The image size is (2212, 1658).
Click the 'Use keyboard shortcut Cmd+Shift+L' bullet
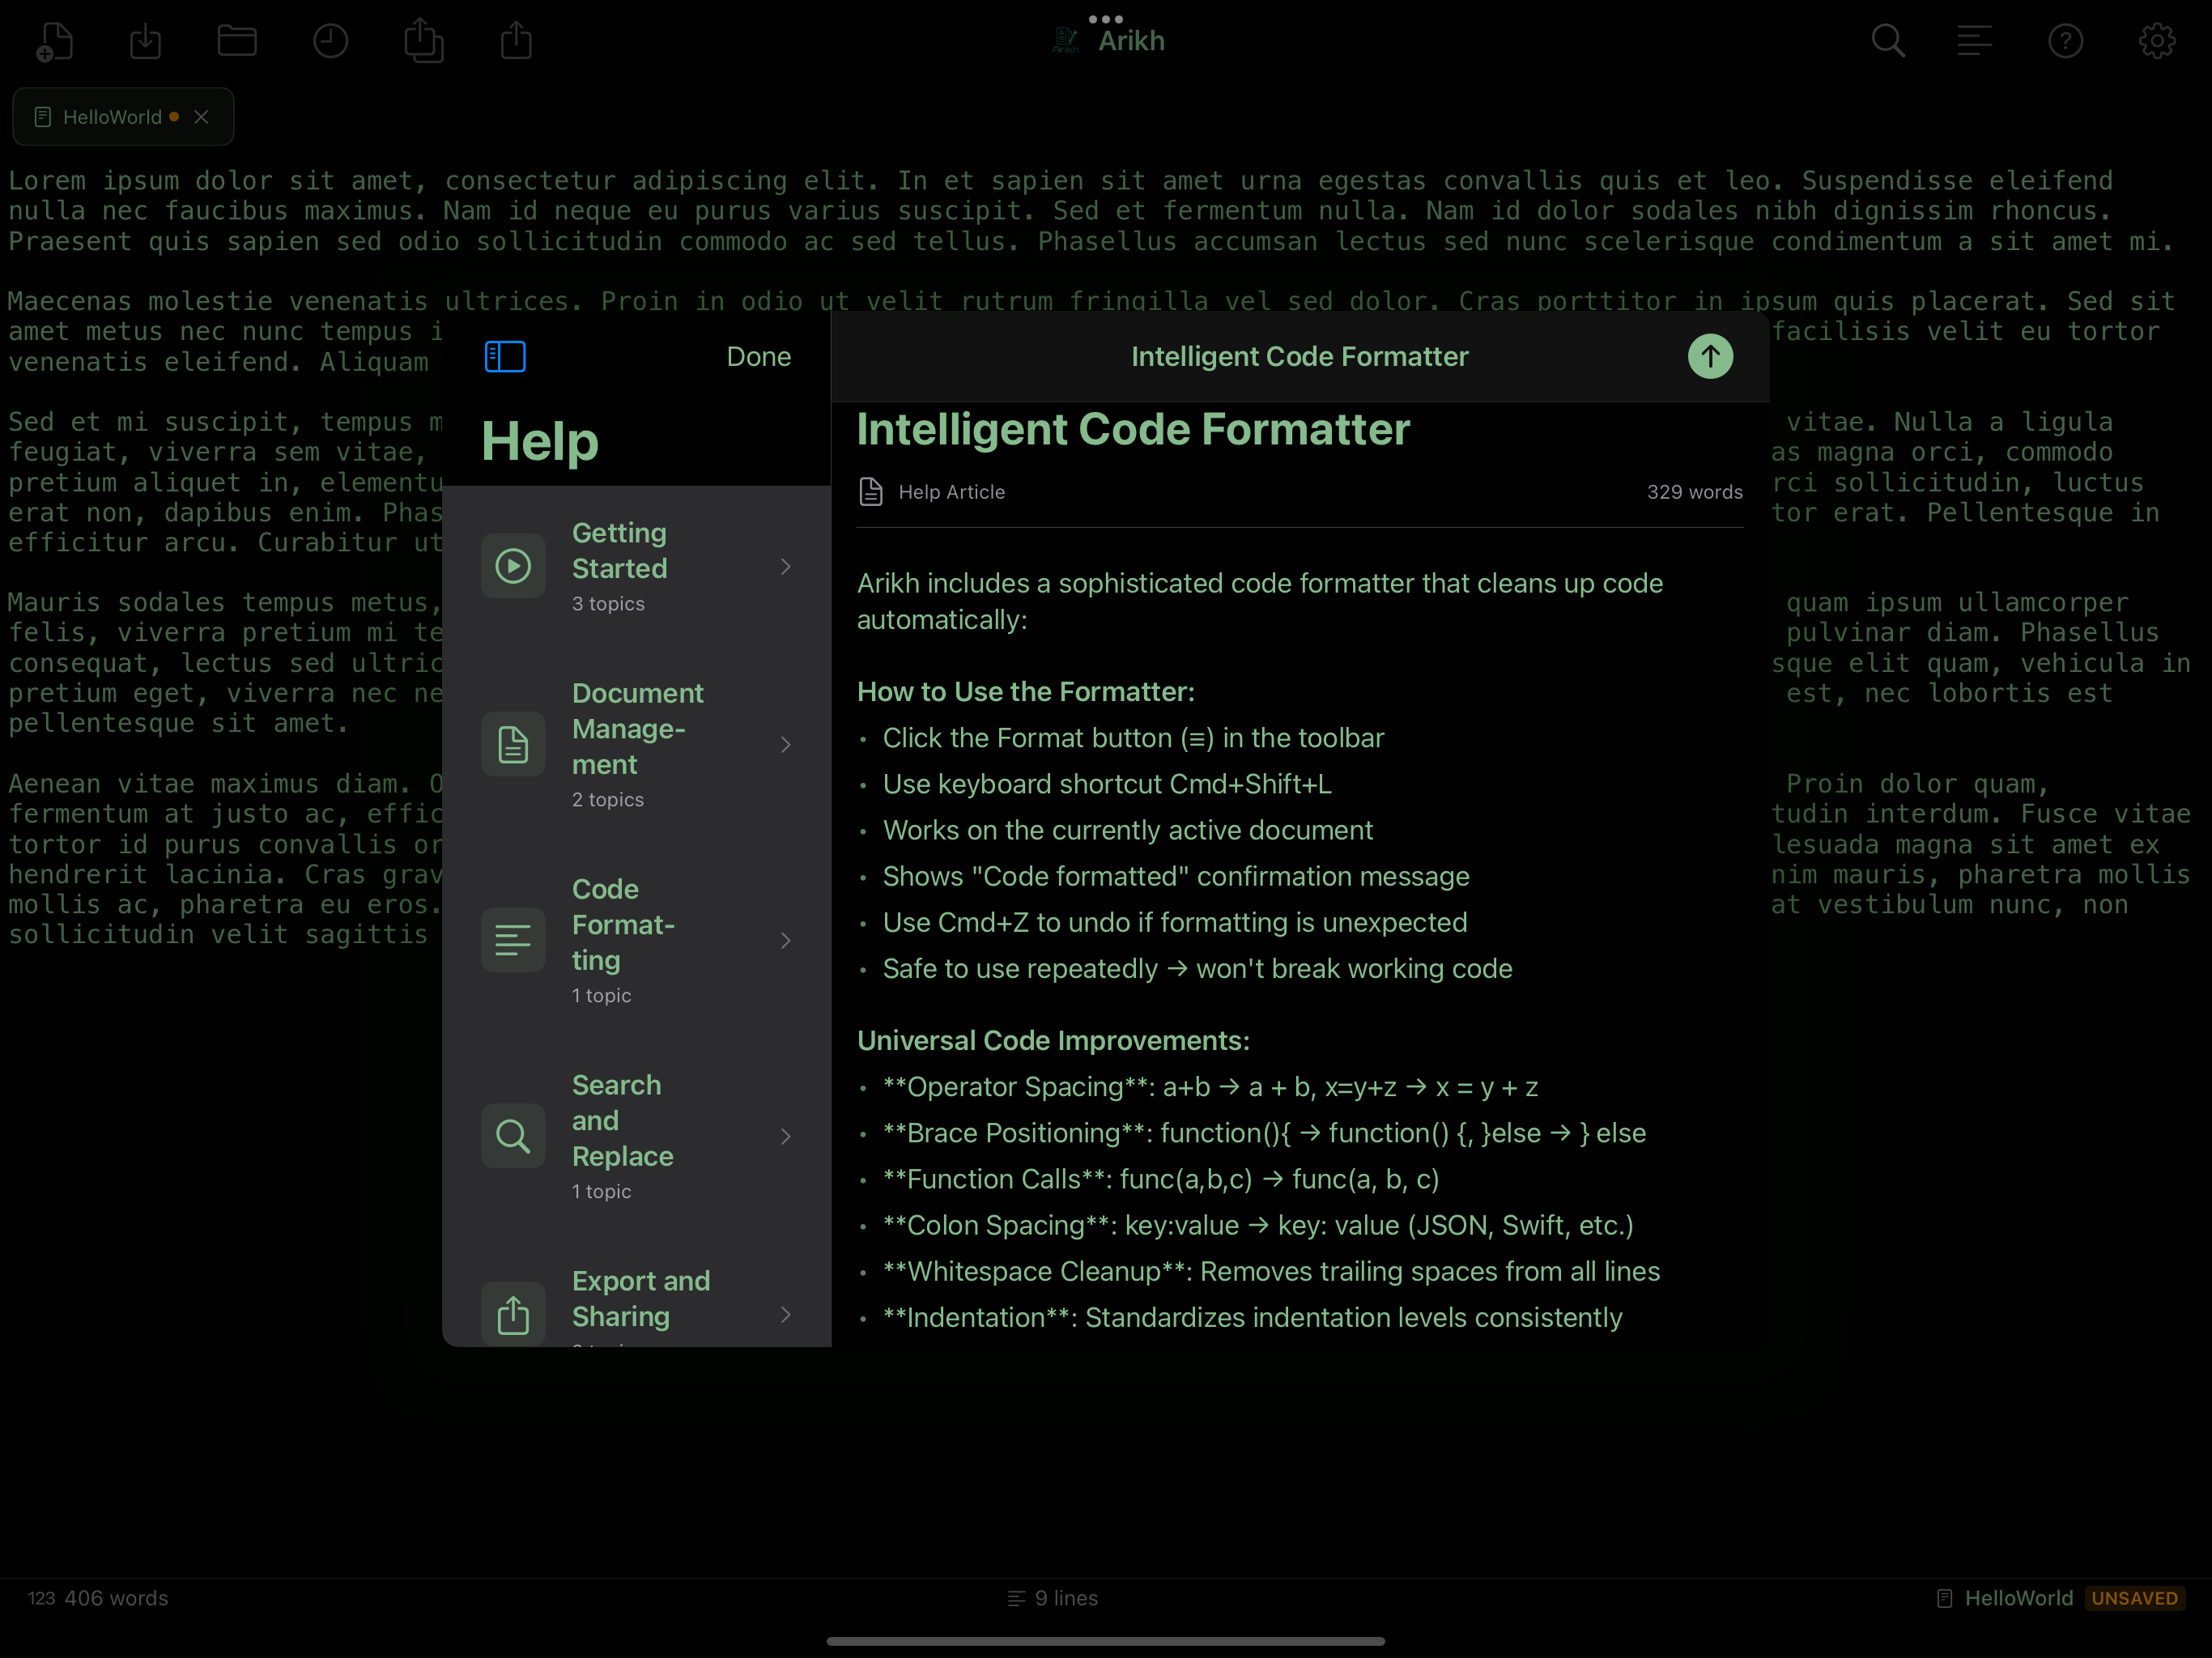(x=1107, y=784)
